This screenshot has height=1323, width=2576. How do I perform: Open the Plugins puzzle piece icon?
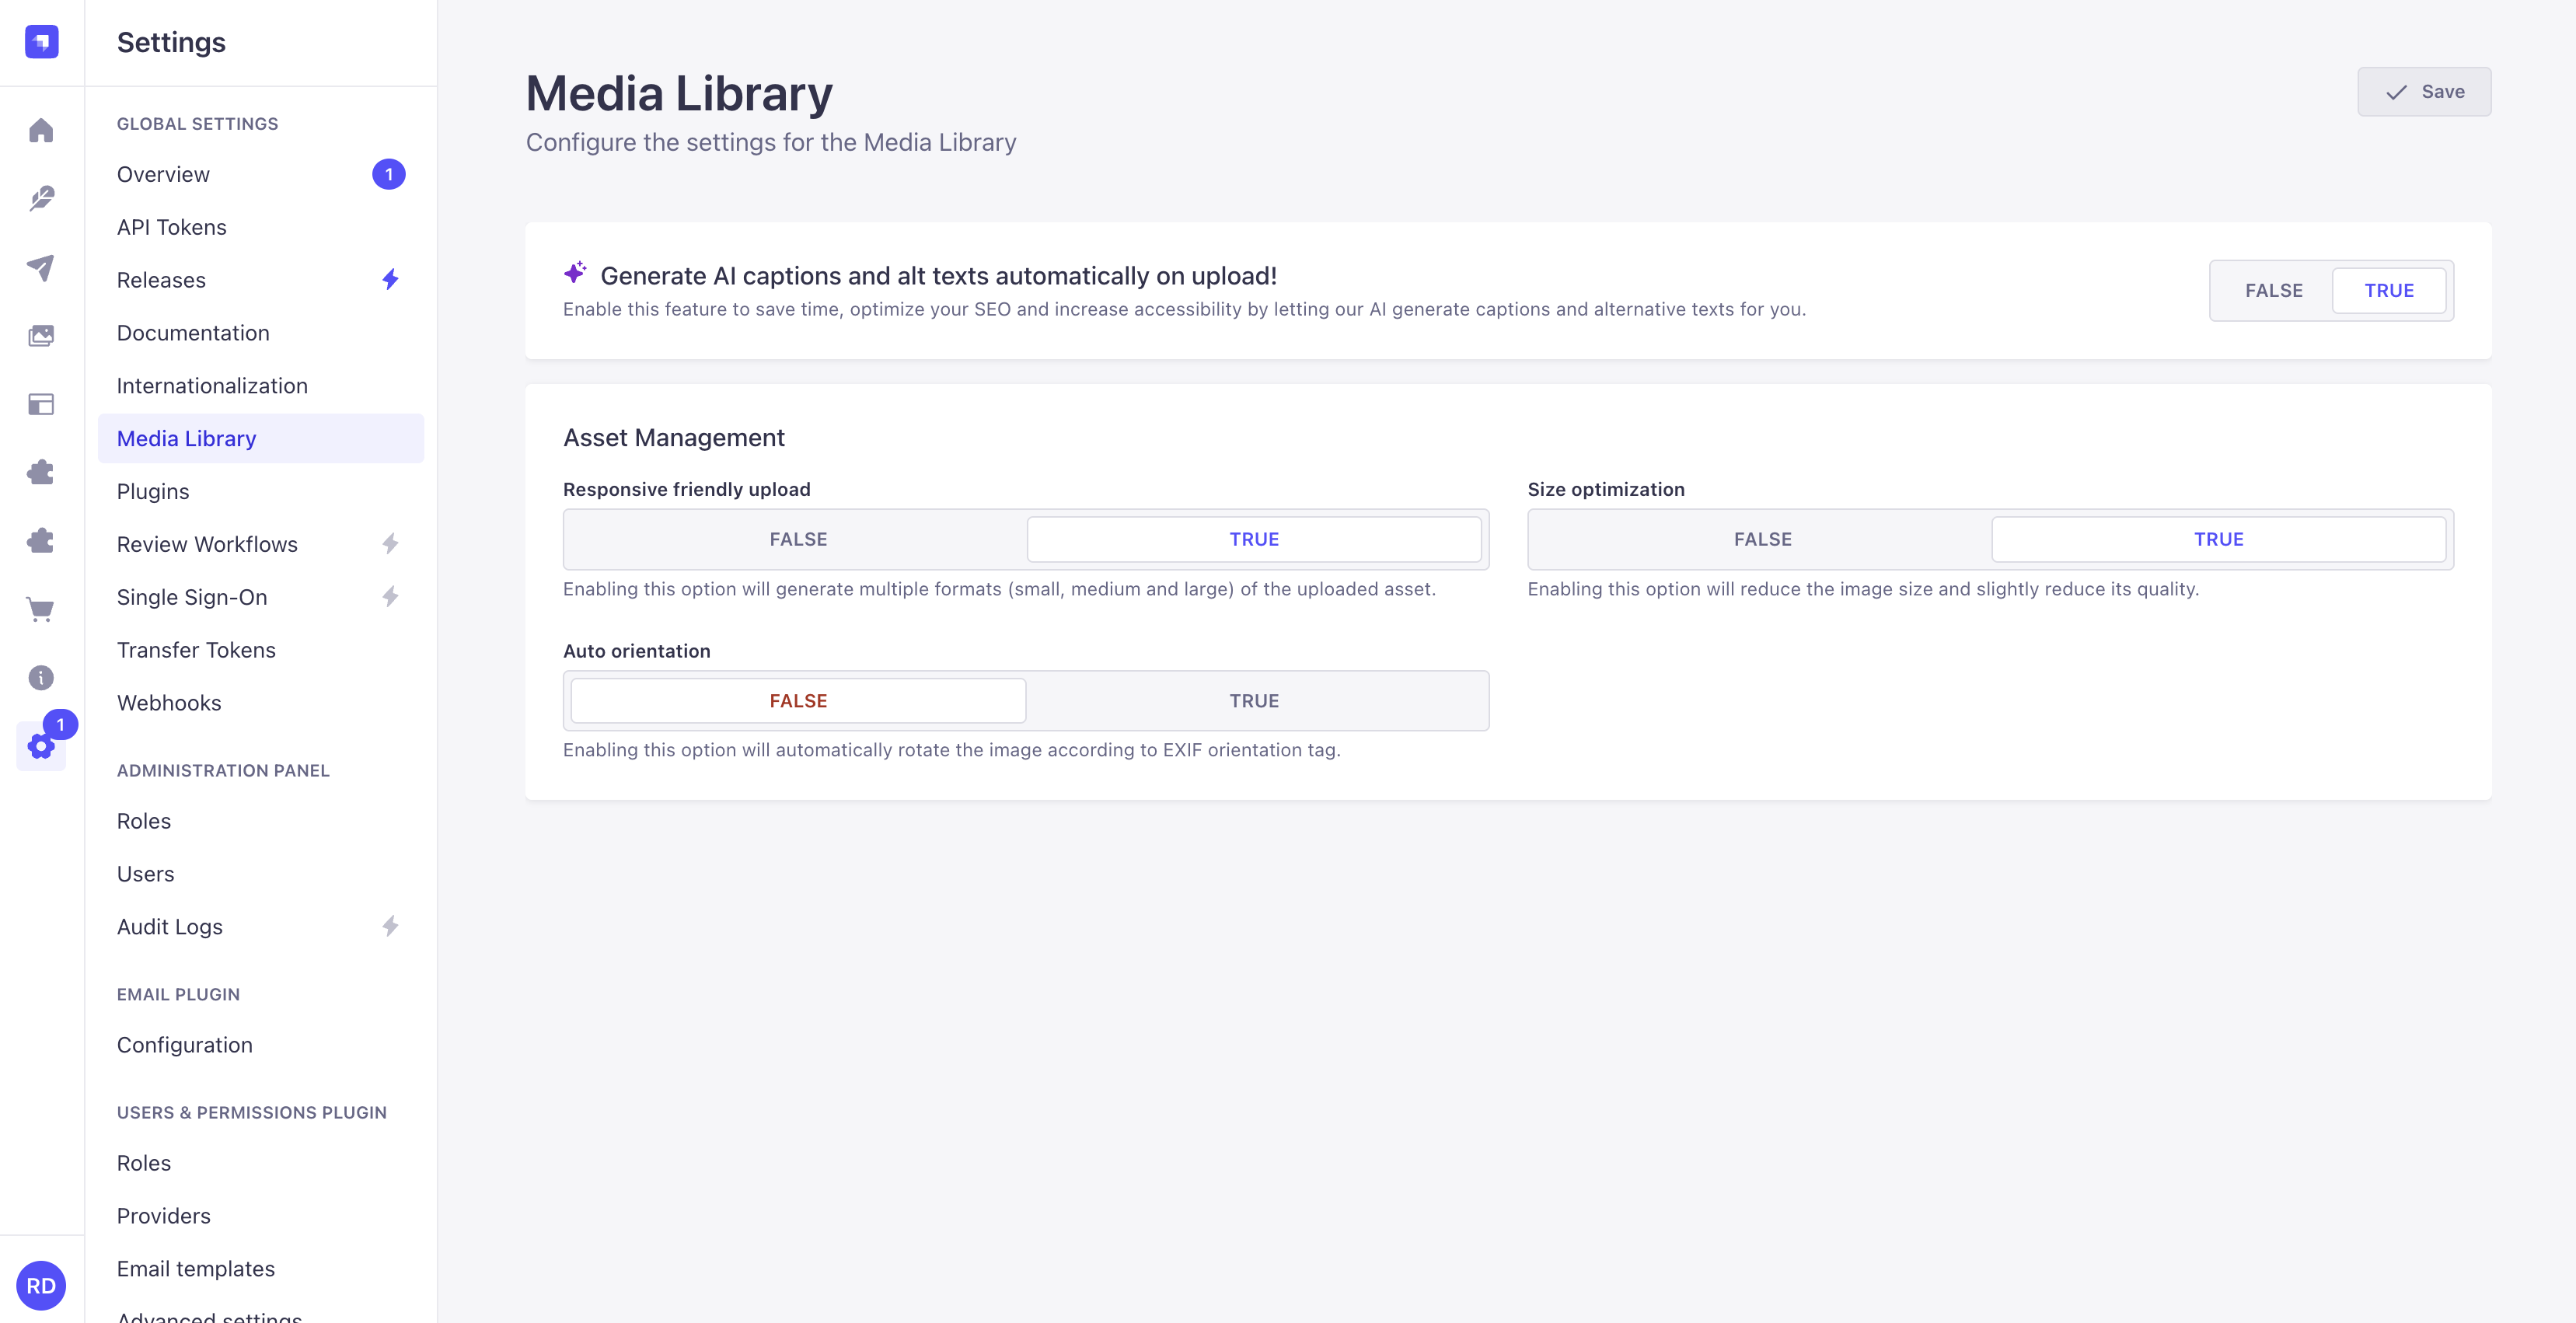40,472
